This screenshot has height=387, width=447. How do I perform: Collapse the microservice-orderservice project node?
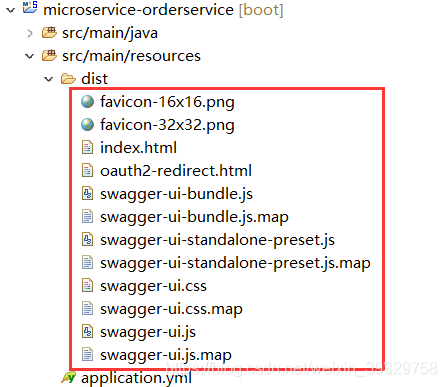point(11,10)
